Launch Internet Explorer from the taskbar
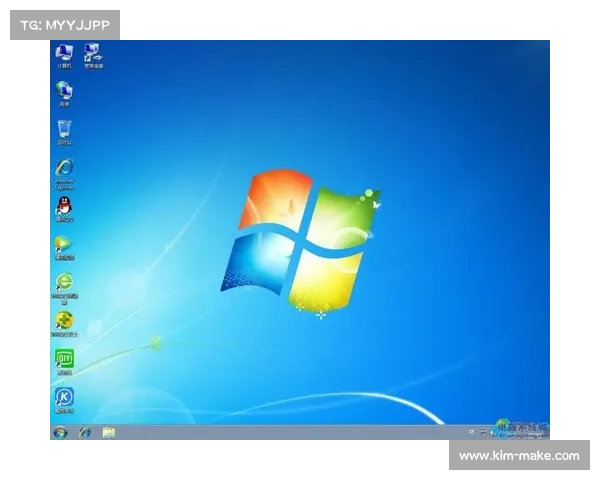The width and height of the screenshot is (600, 480). pos(85,433)
